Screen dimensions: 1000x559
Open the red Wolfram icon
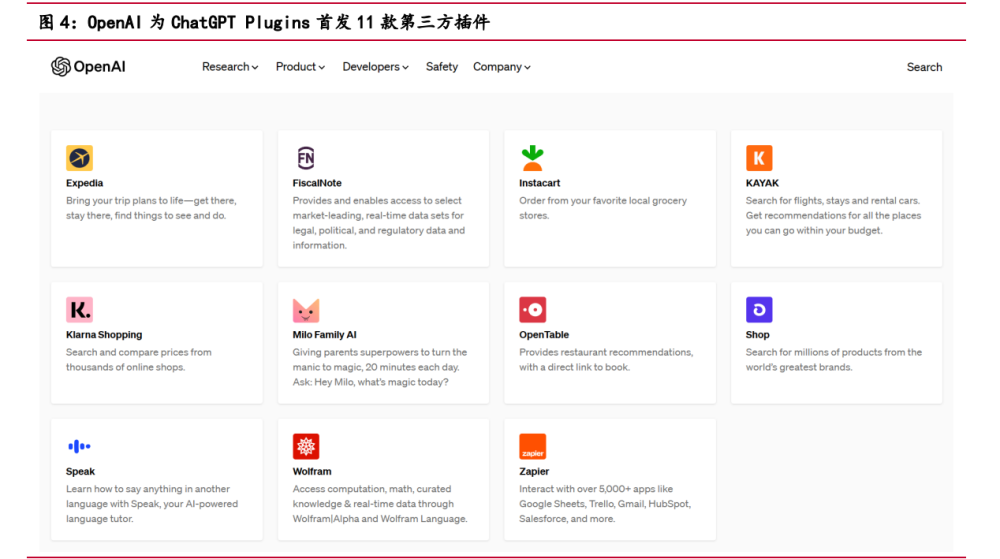click(x=305, y=446)
